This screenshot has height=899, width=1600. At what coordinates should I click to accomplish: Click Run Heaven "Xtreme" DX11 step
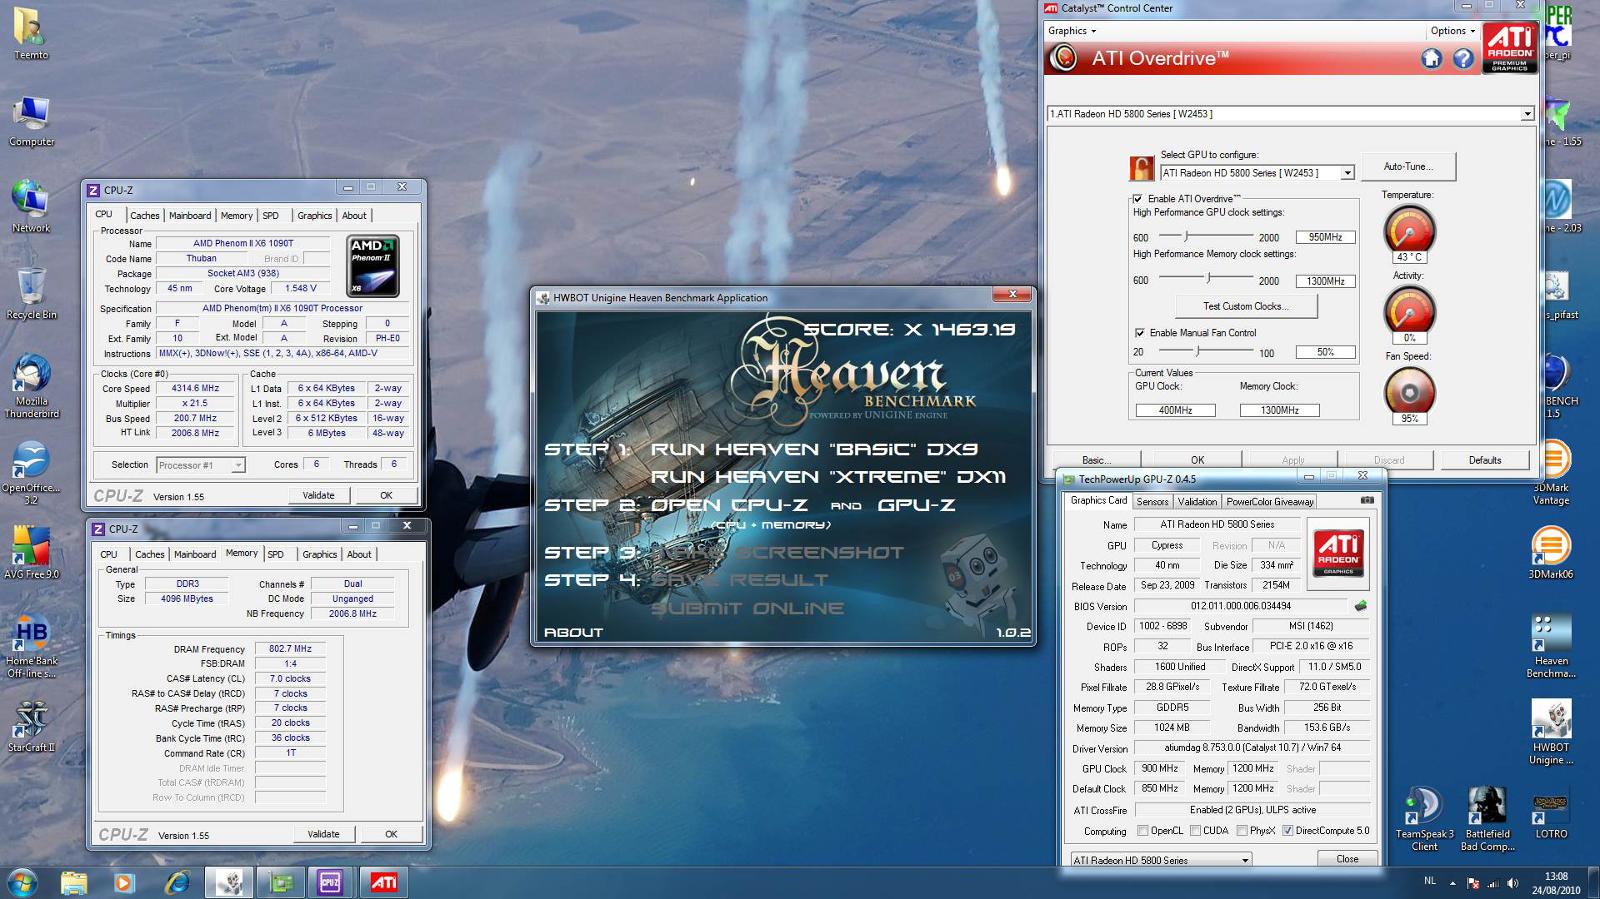click(829, 478)
